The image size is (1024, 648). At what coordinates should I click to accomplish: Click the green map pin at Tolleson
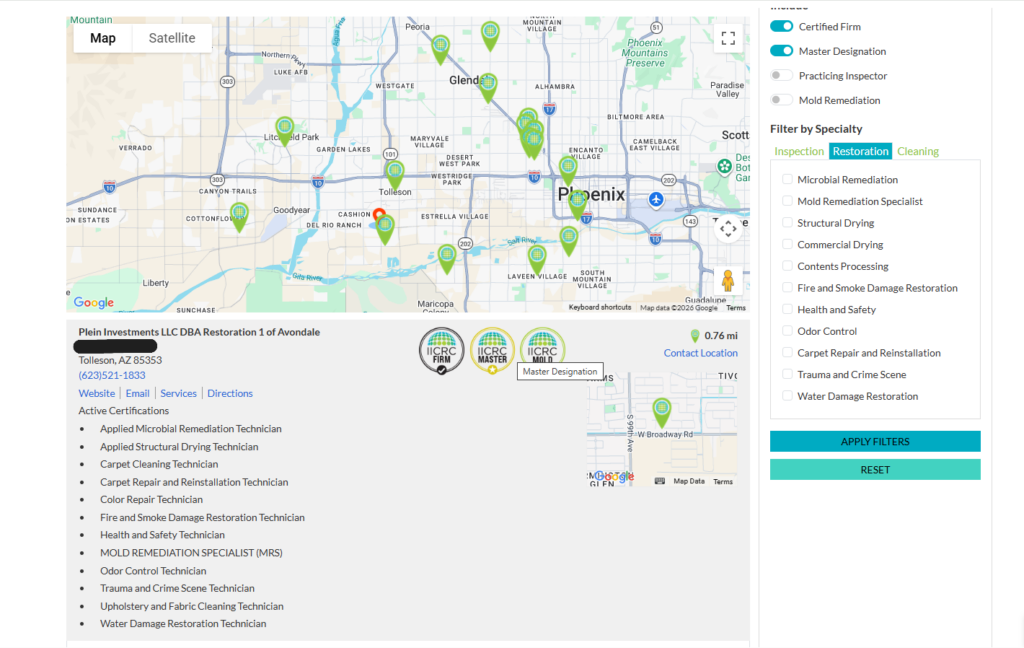[x=394, y=174]
